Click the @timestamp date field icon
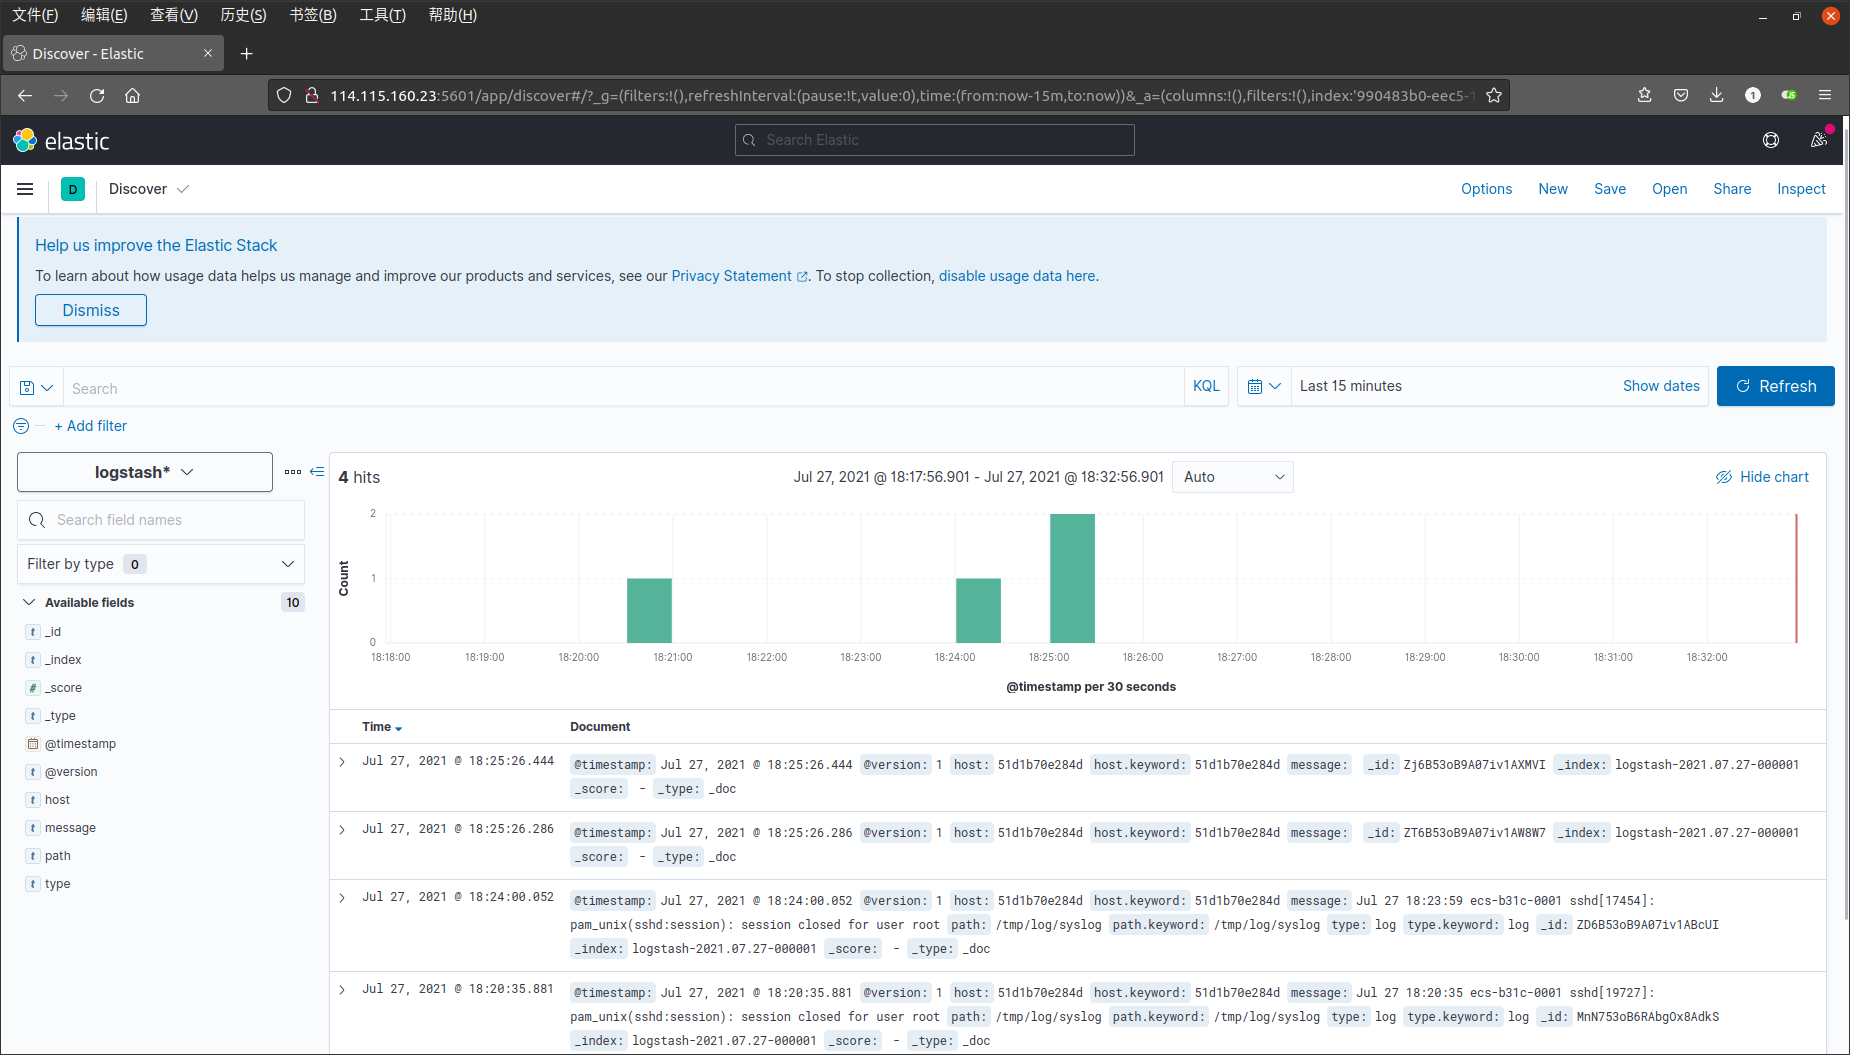 click(33, 744)
